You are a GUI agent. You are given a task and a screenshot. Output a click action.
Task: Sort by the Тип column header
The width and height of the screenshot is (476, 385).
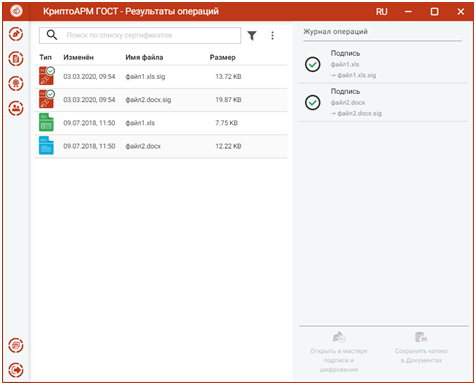coord(46,57)
